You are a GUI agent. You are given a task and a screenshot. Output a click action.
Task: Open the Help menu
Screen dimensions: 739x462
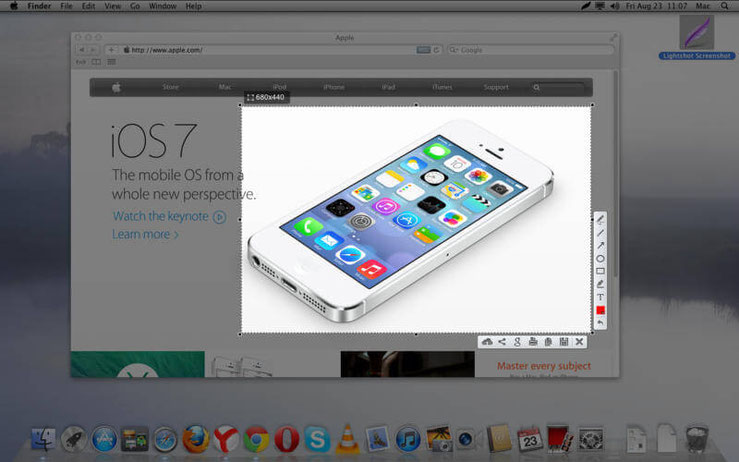194,6
